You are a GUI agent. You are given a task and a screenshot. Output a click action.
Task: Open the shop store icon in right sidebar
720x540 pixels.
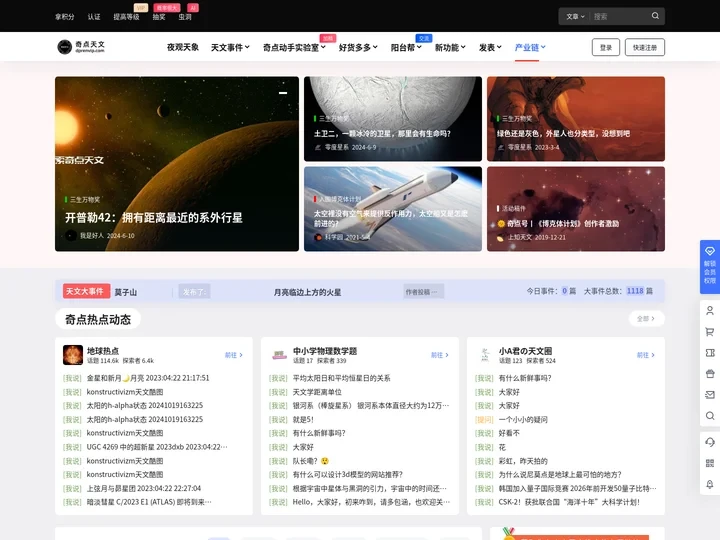[709, 374]
